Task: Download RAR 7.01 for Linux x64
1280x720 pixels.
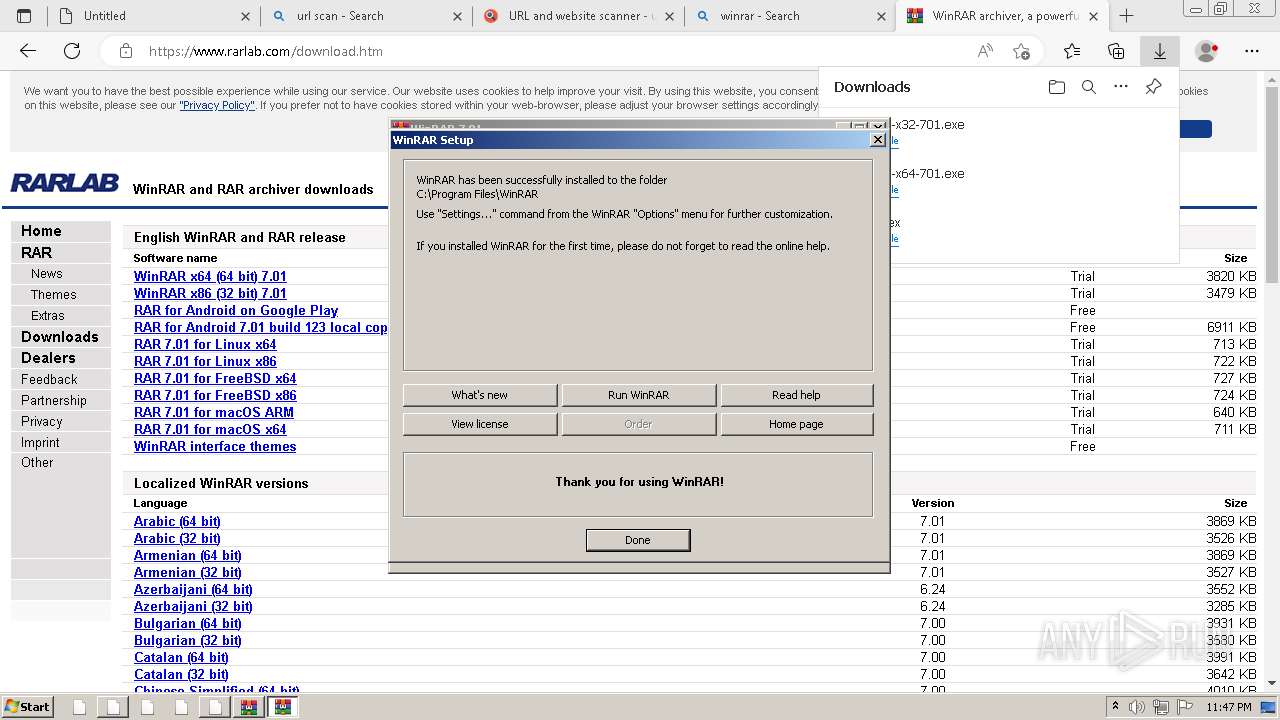Action: [205, 344]
